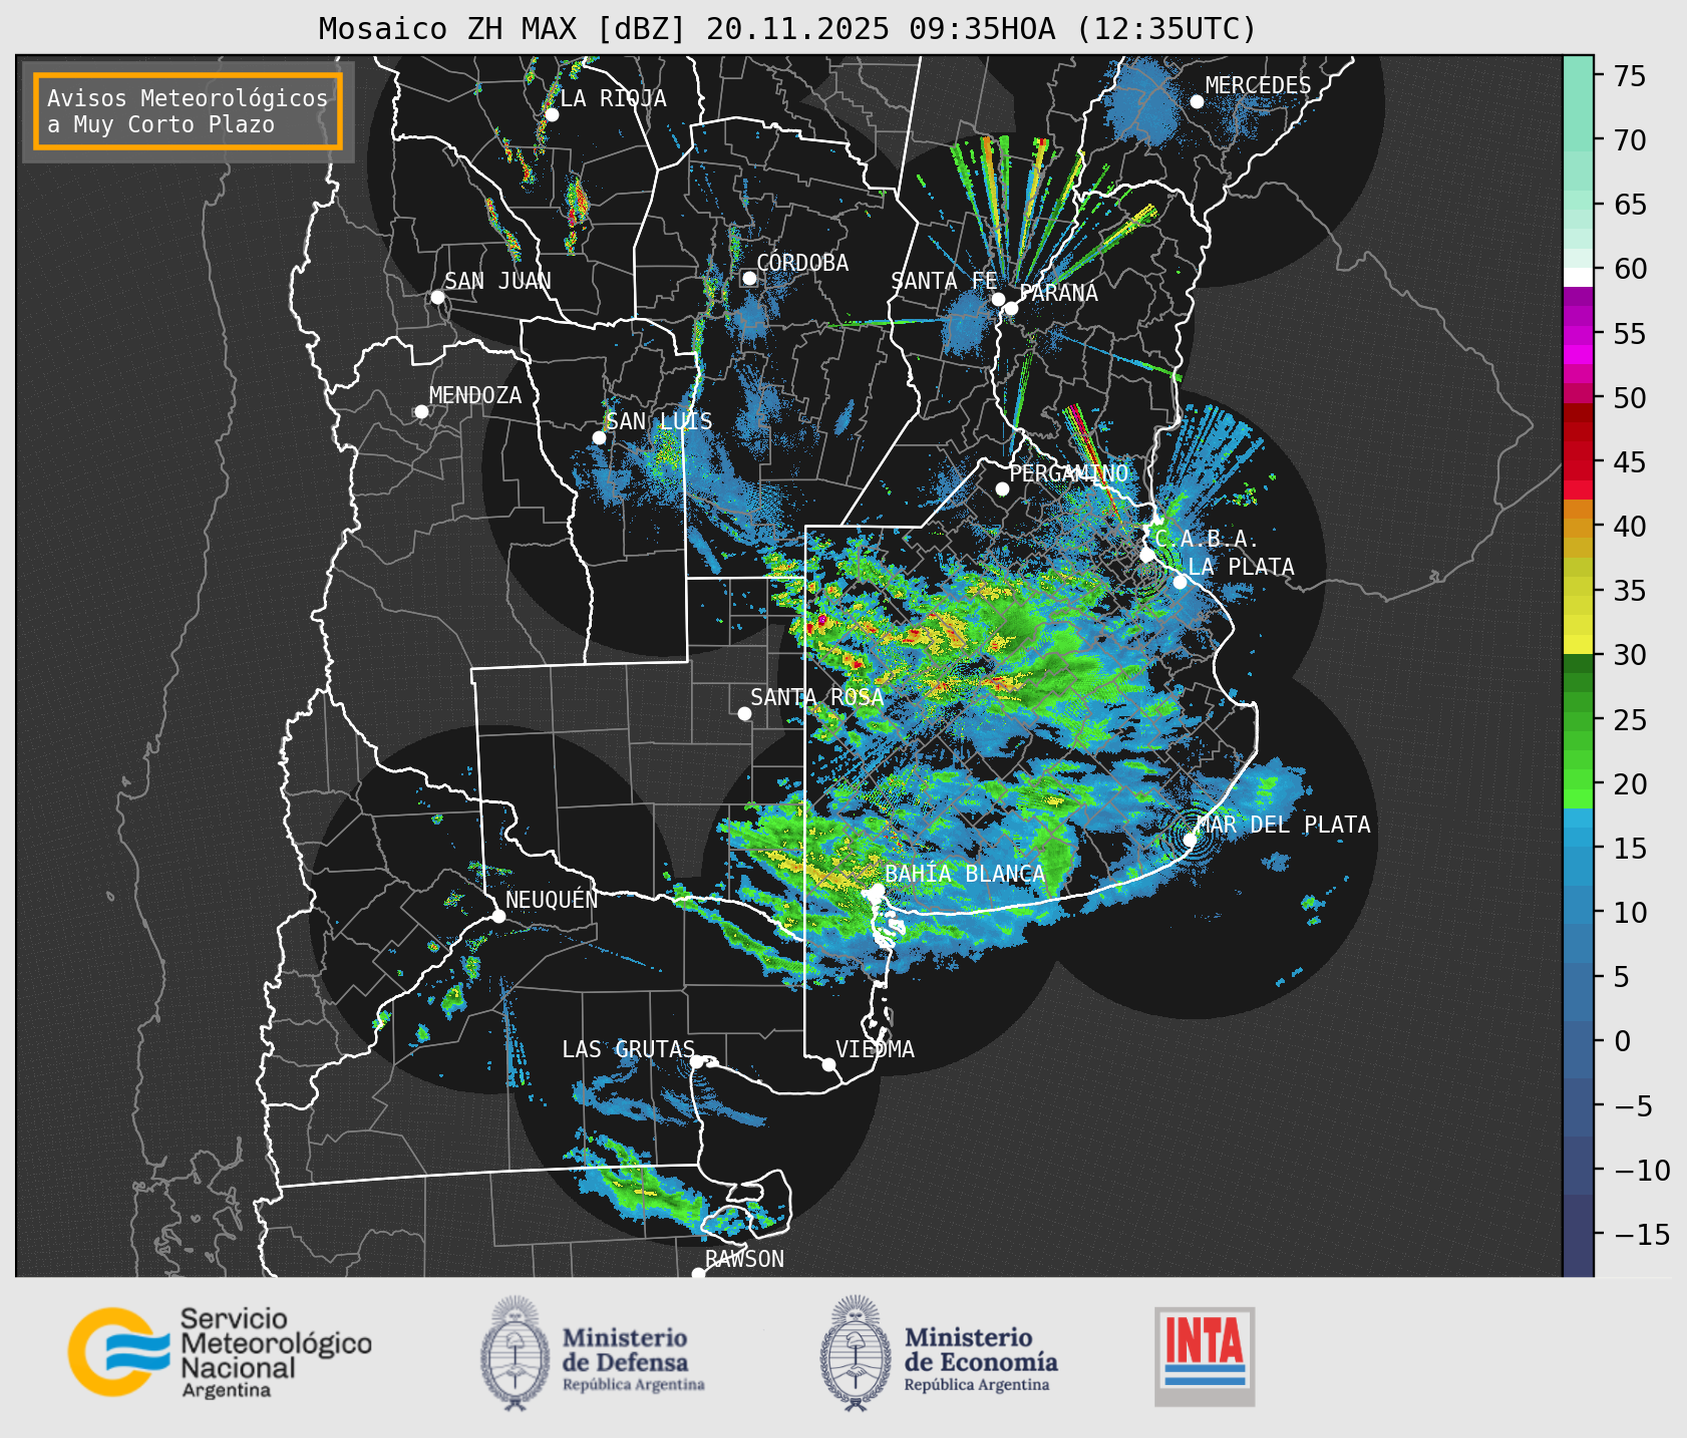
Task: Click the 25 scale label
Action: tap(1629, 720)
